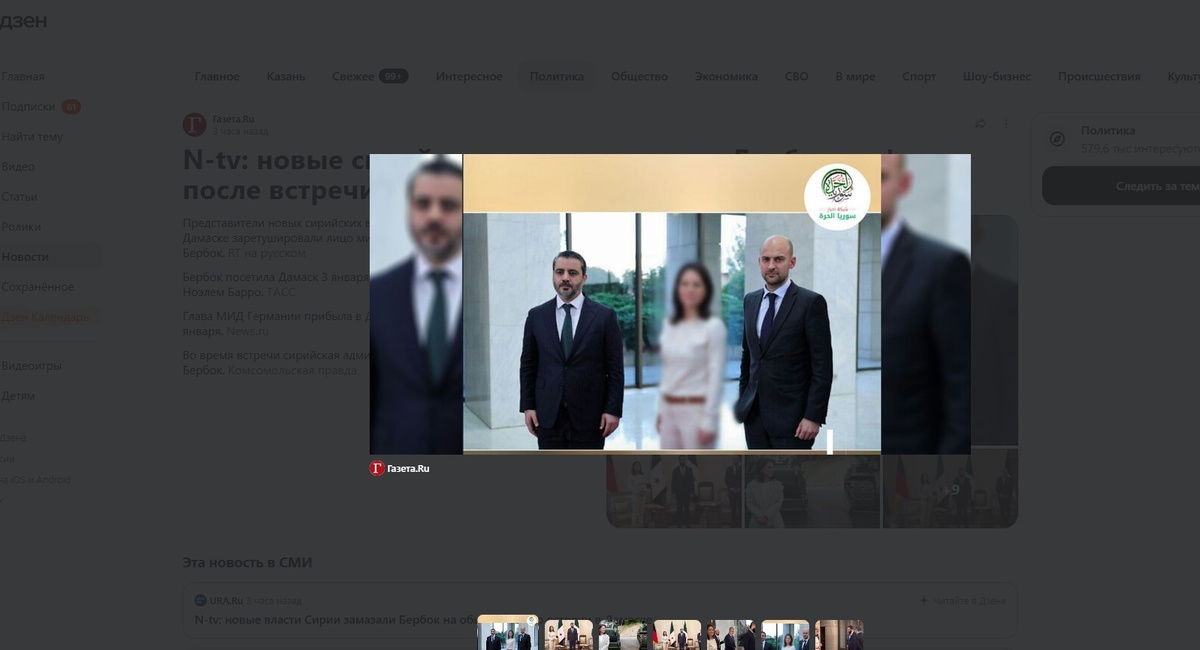
Task: Switch to the Происшествия news tab
Action: click(1099, 76)
